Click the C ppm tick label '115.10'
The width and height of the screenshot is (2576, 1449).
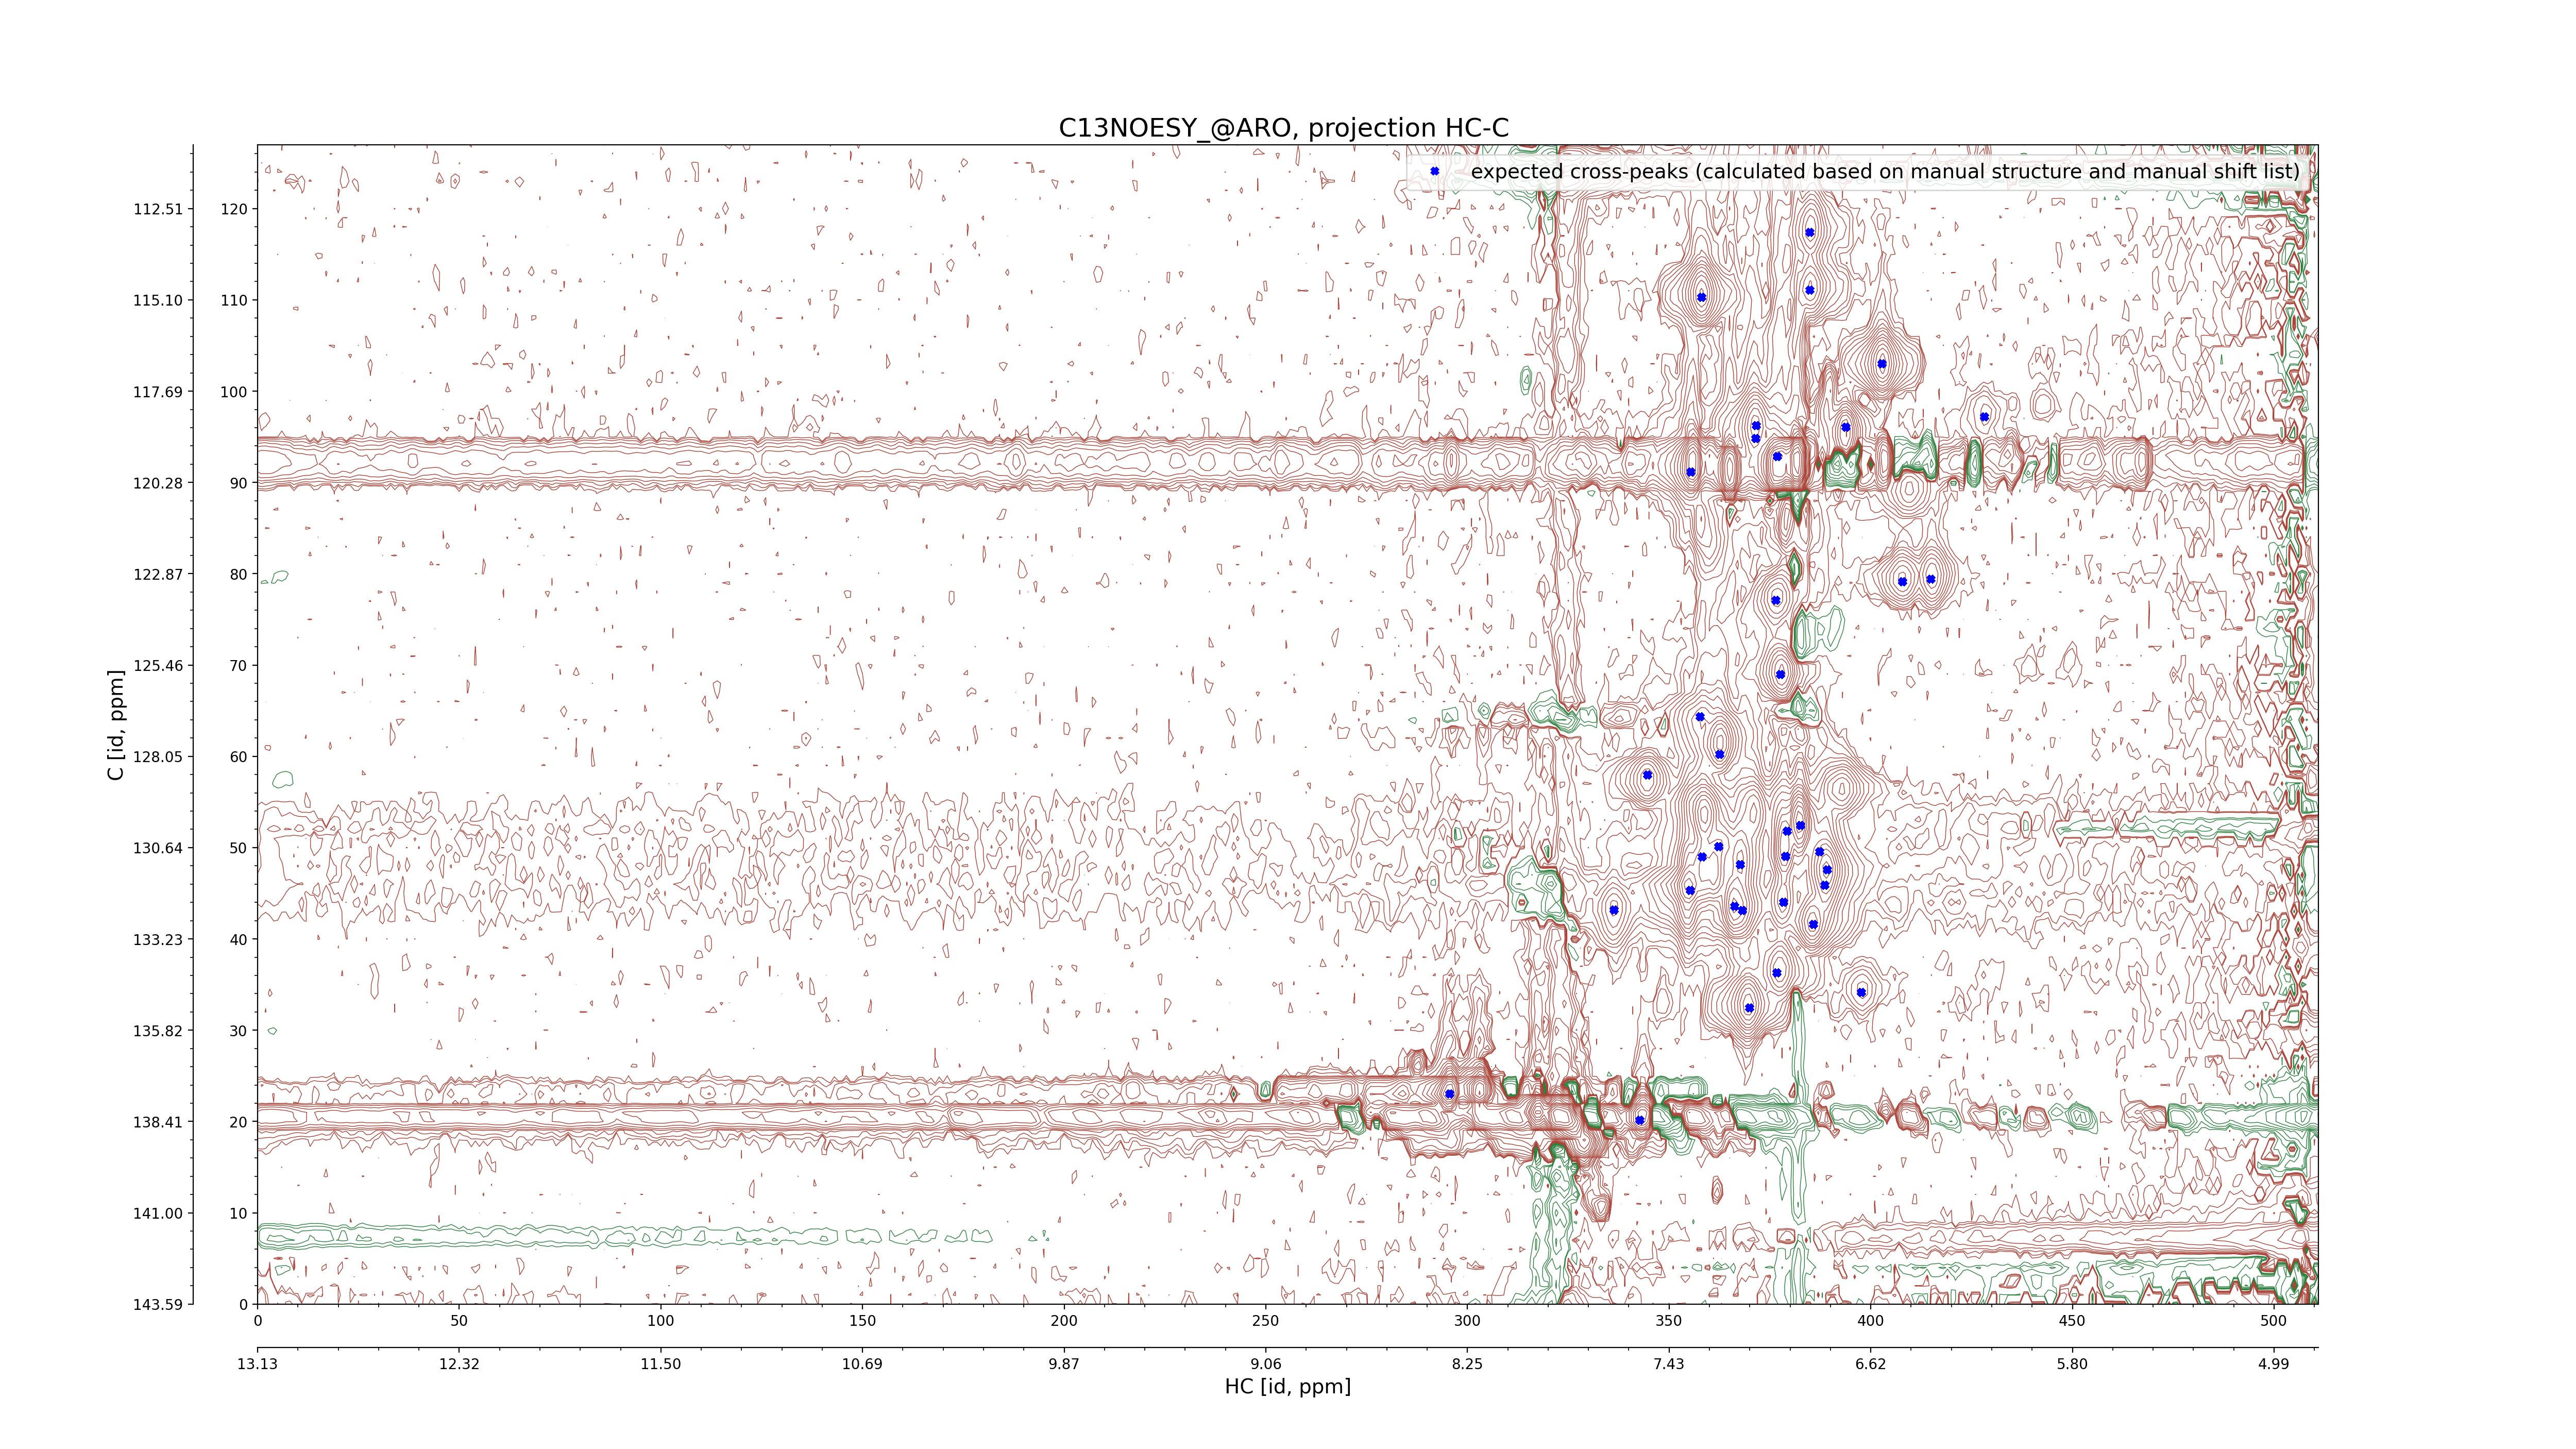pyautogui.click(x=158, y=300)
